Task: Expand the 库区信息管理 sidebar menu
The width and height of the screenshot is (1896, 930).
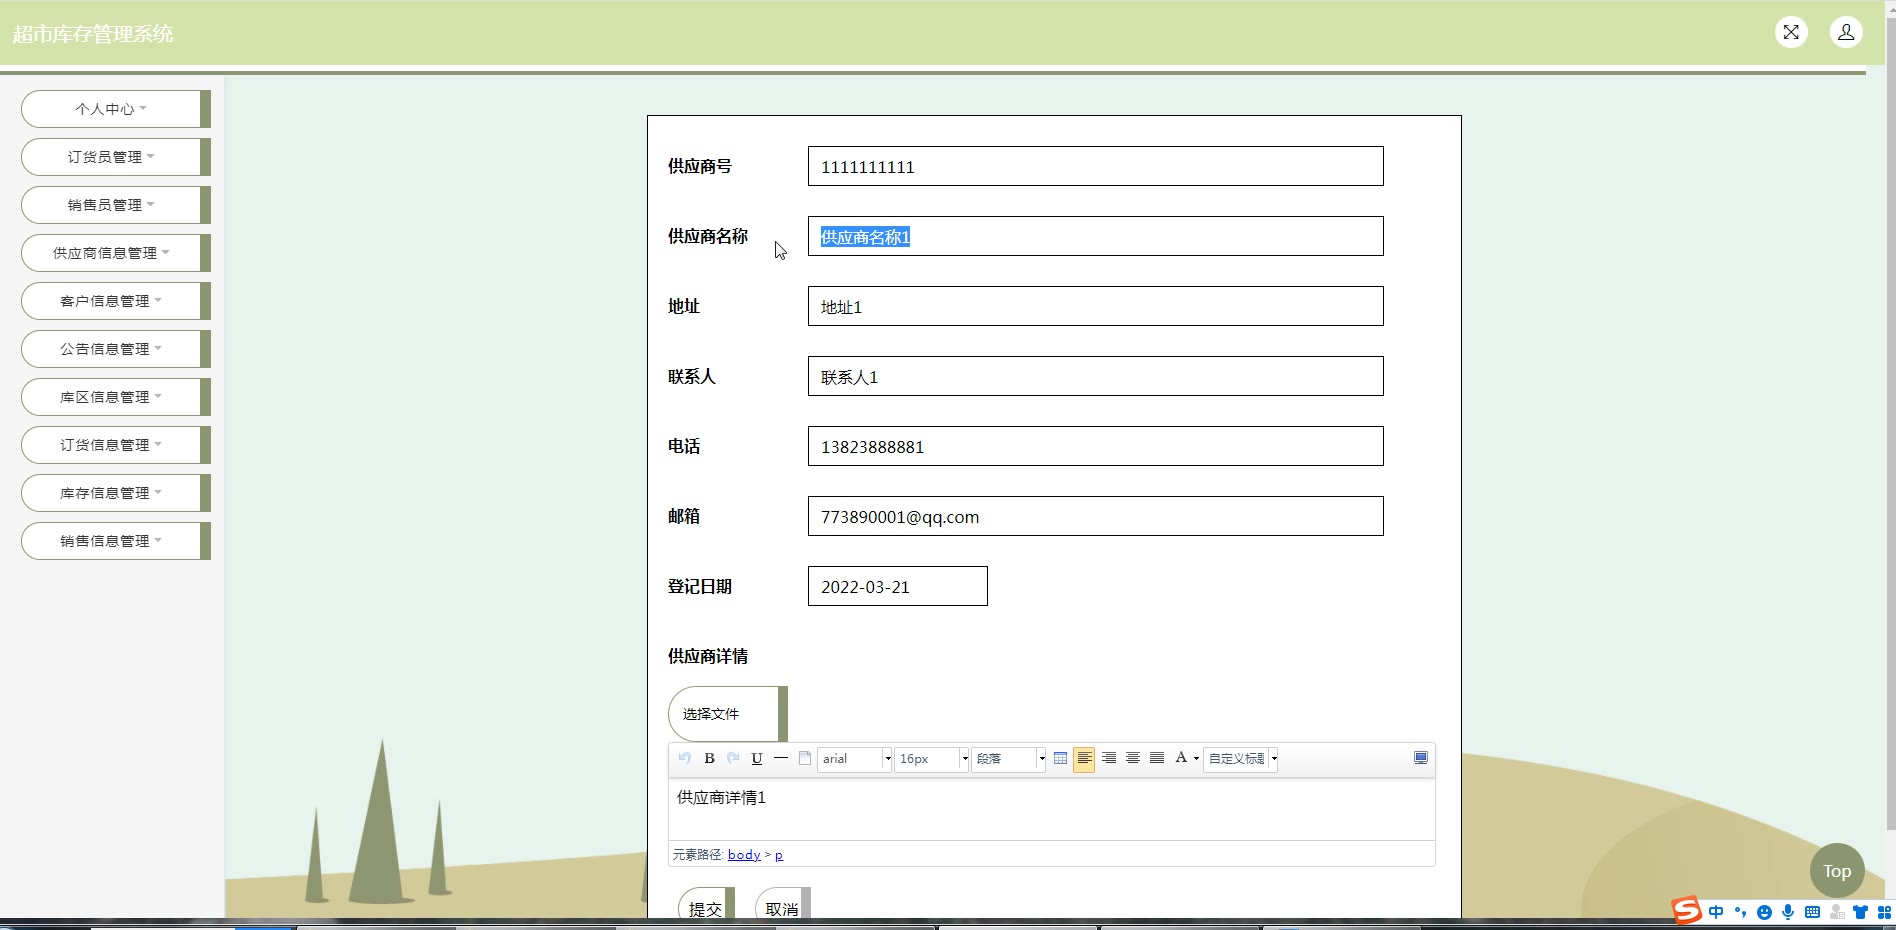Action: [115, 397]
